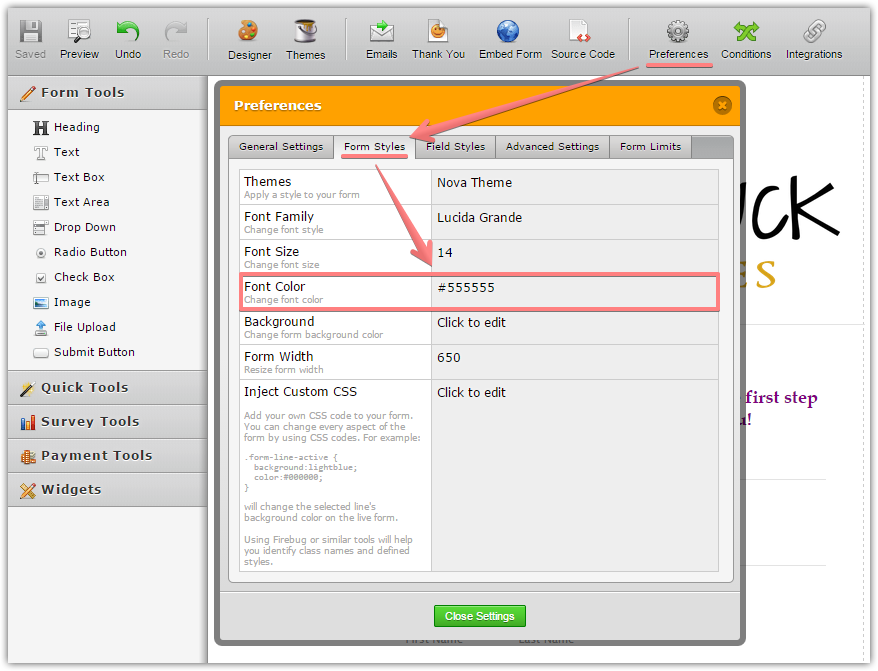Click the Conditions toolbar icon
Viewport: 878px width, 671px height.
point(745,32)
